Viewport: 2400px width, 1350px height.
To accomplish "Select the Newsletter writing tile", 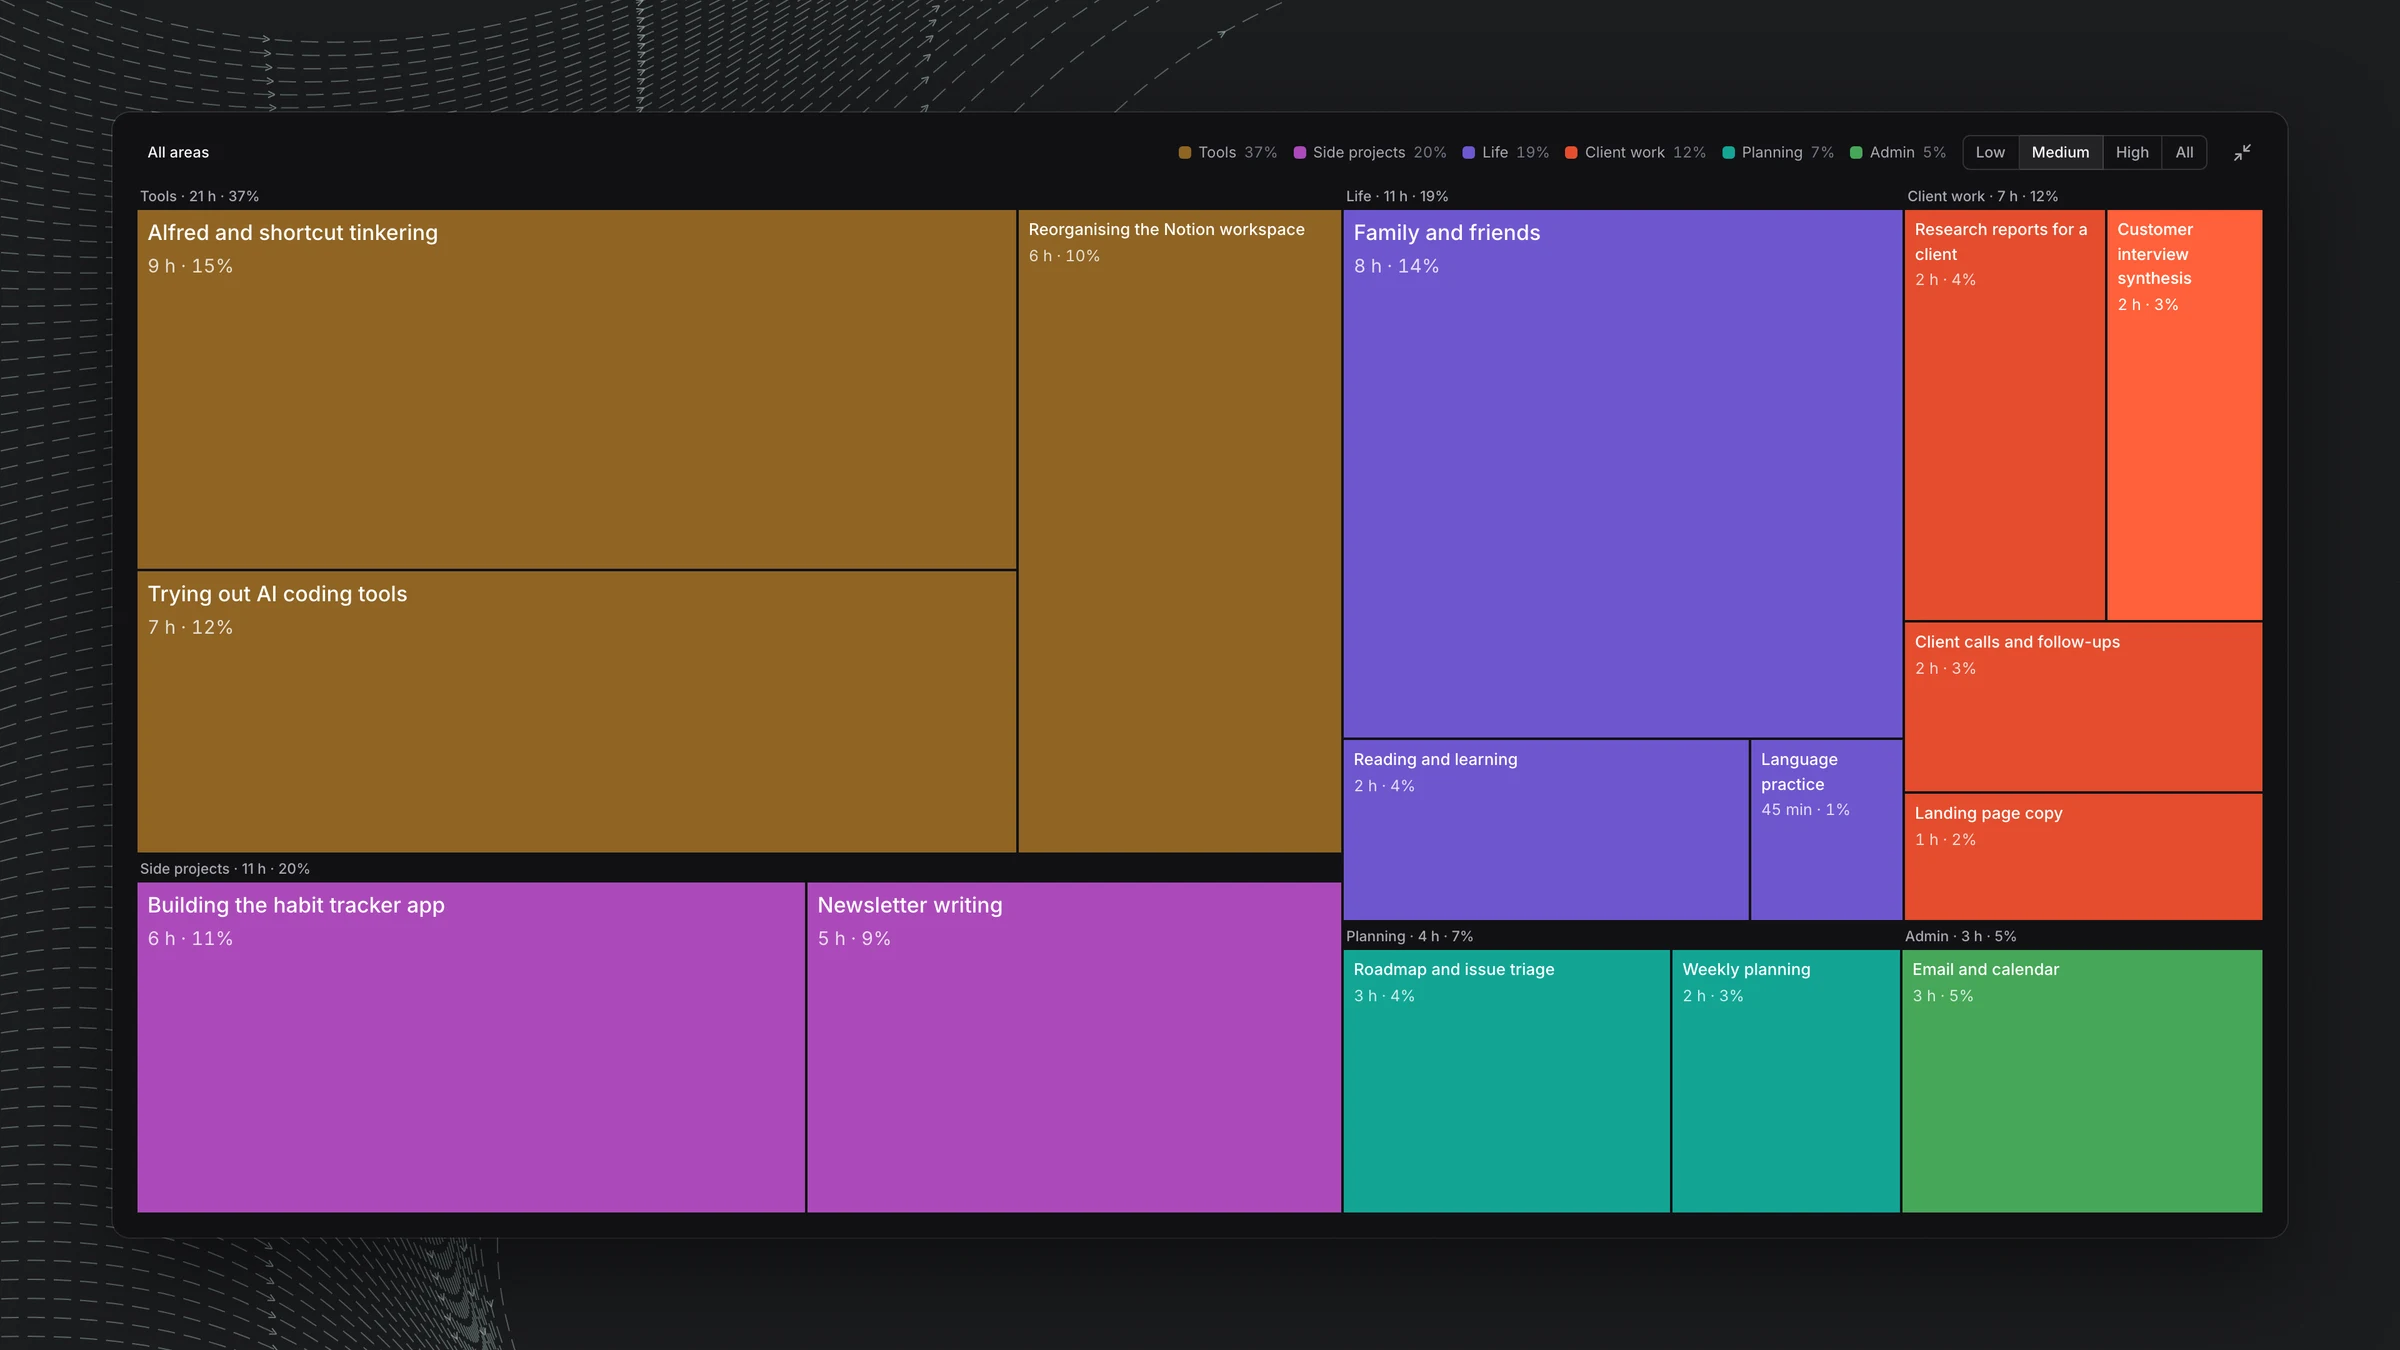I will (1074, 1047).
